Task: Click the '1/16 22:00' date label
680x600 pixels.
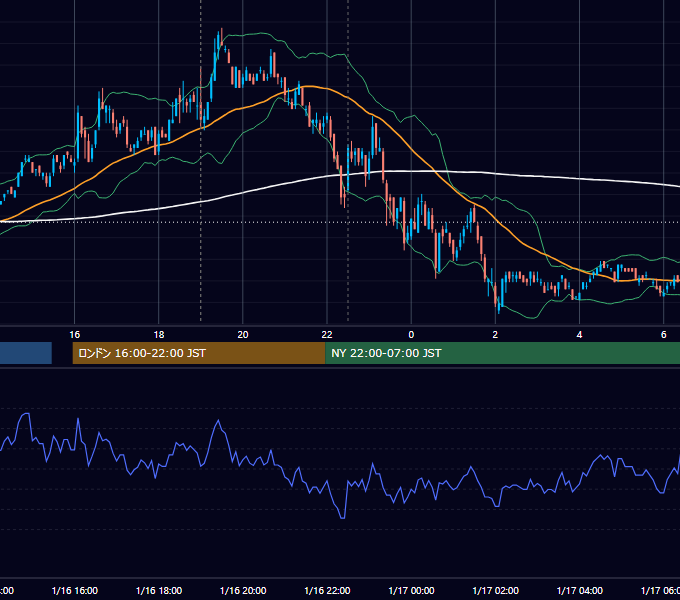Action: (327, 590)
